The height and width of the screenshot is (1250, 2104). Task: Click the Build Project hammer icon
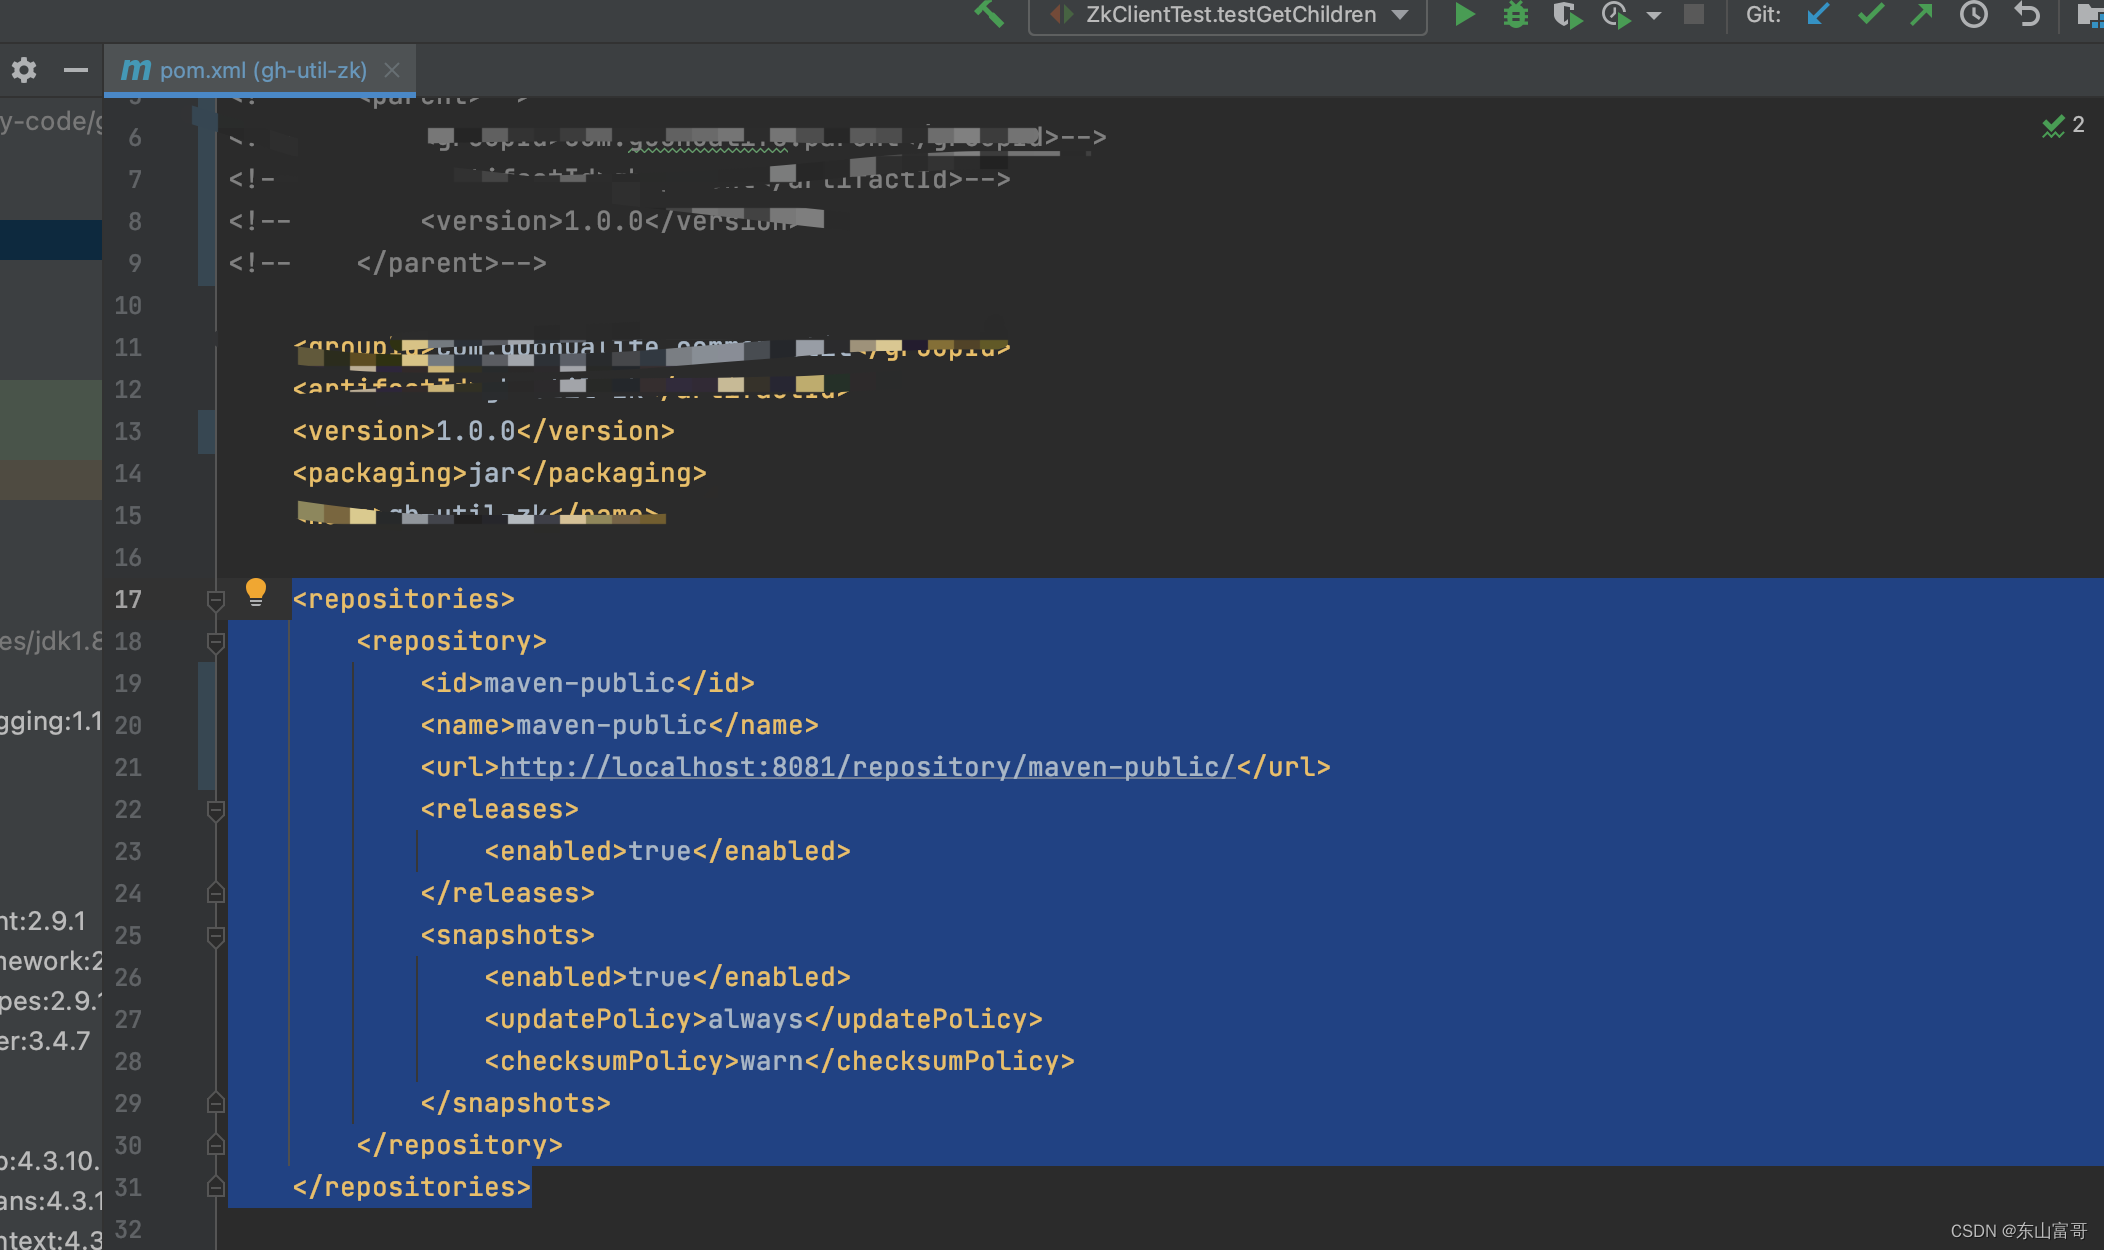(x=988, y=14)
